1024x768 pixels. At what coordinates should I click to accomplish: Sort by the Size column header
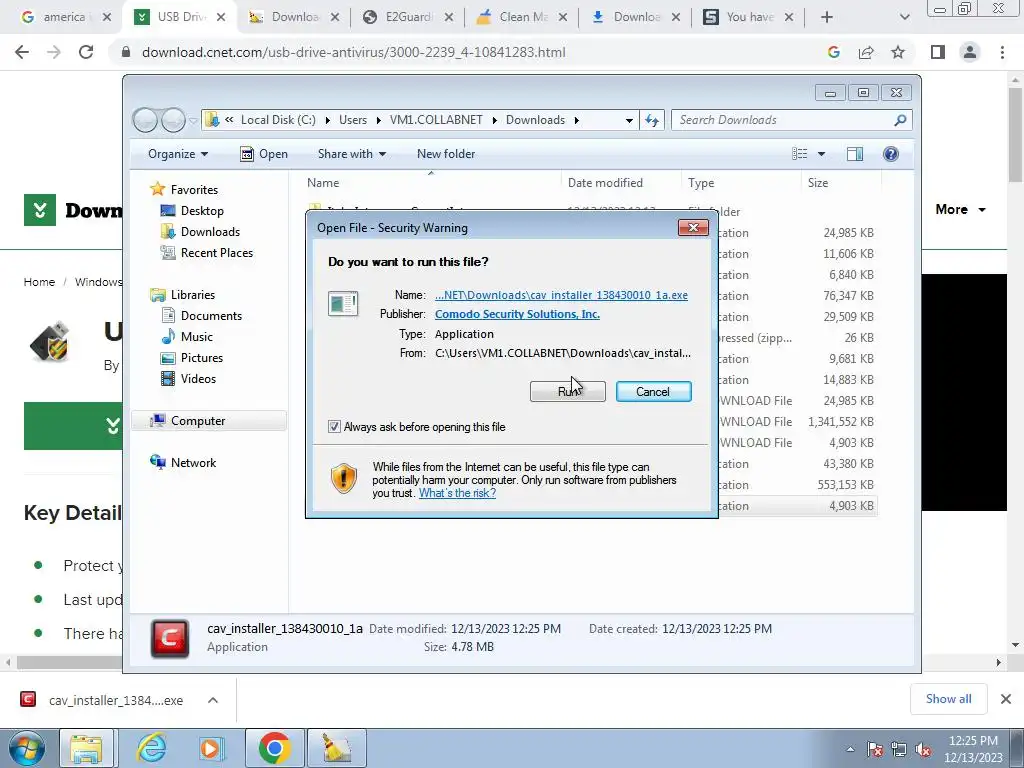818,183
